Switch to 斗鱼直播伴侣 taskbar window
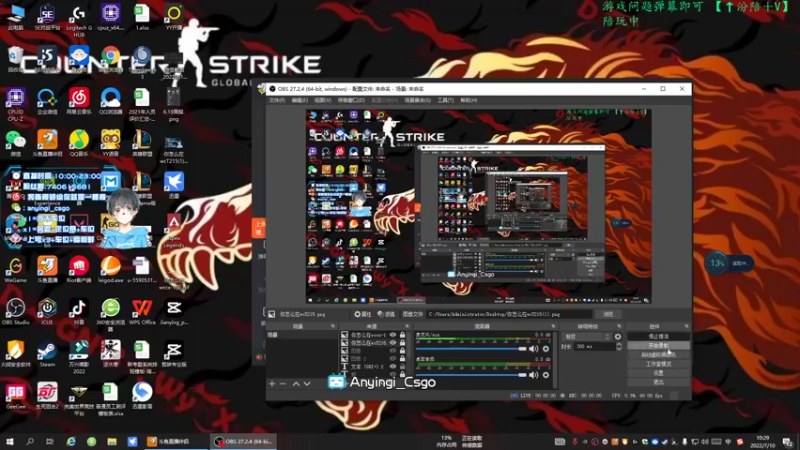The height and width of the screenshot is (450, 800). (x=174, y=441)
